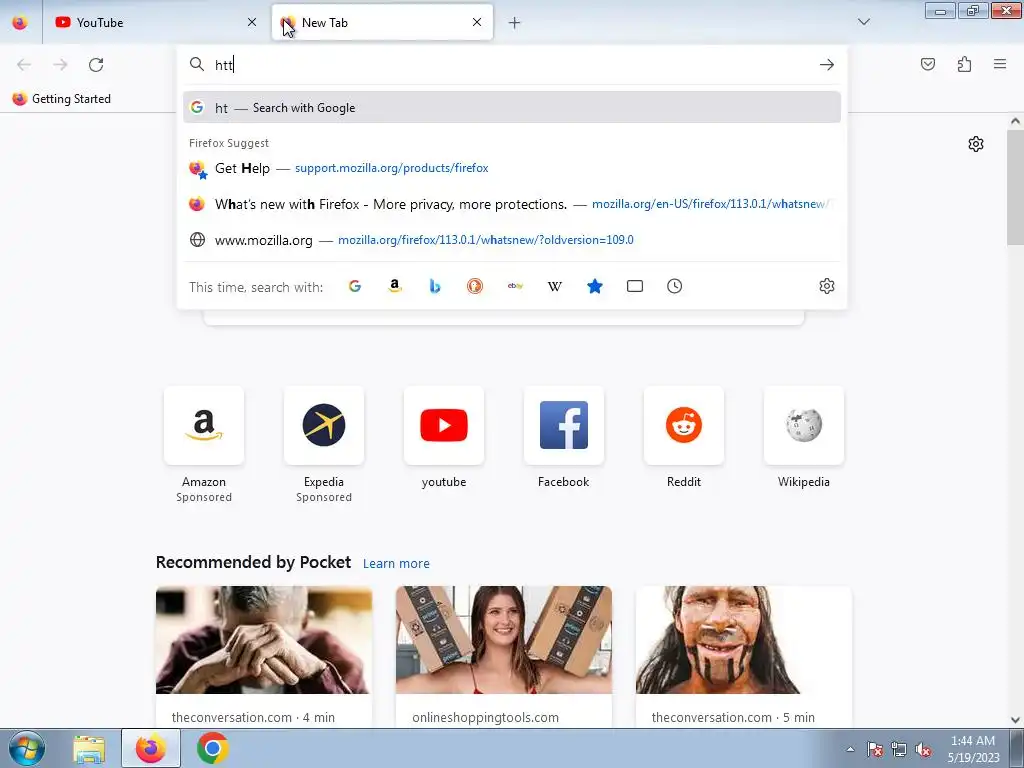
Task: Click Learn more next to Pocket
Action: tap(396, 564)
